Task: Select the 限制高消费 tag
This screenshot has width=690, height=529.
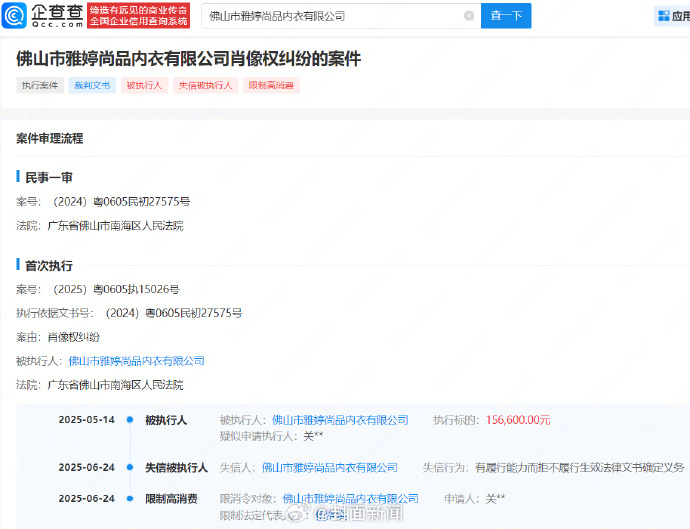Action: click(271, 85)
